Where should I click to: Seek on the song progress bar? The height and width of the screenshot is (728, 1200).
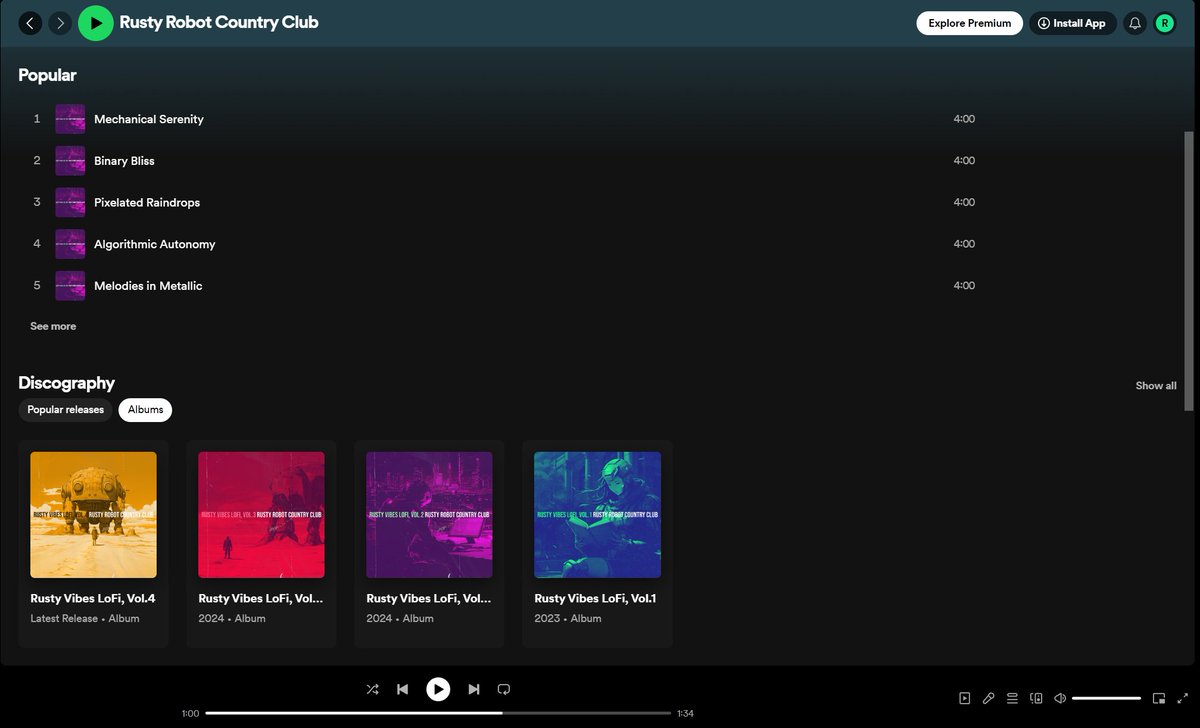pos(438,713)
